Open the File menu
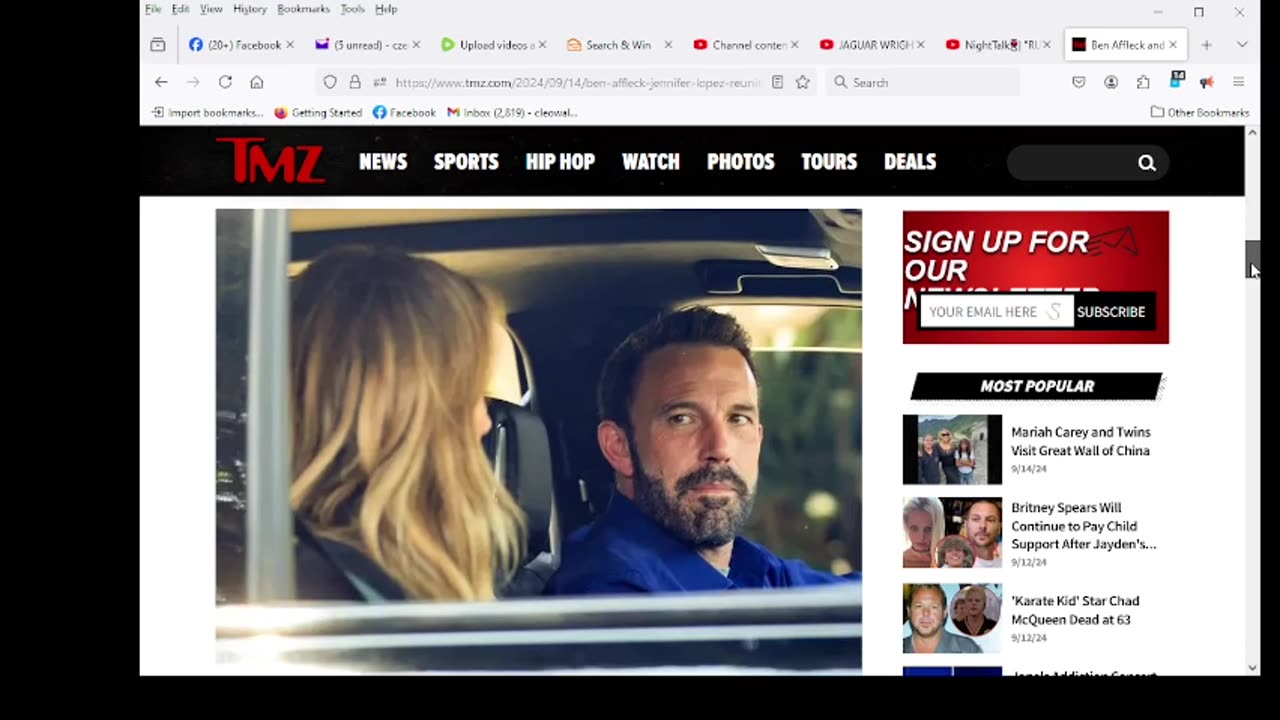Viewport: 1280px width, 720px height. (153, 9)
